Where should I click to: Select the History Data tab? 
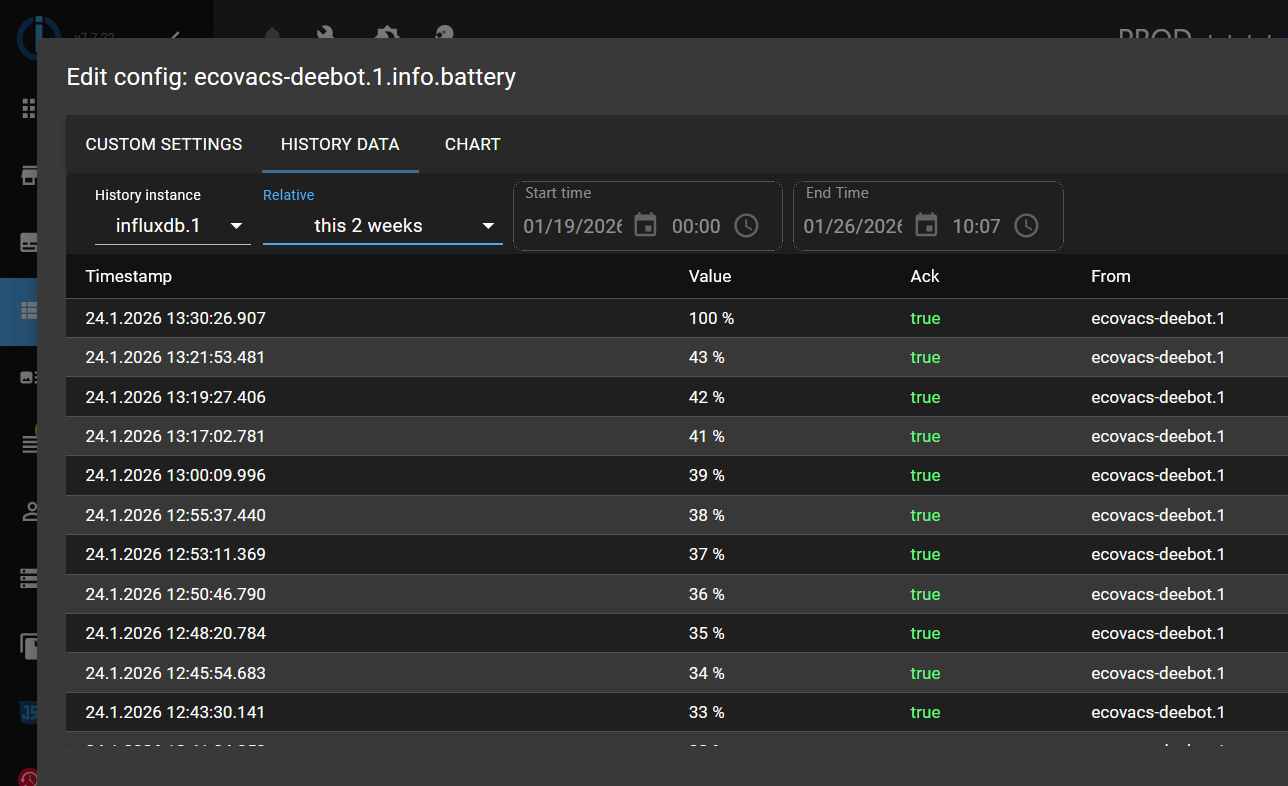point(340,144)
